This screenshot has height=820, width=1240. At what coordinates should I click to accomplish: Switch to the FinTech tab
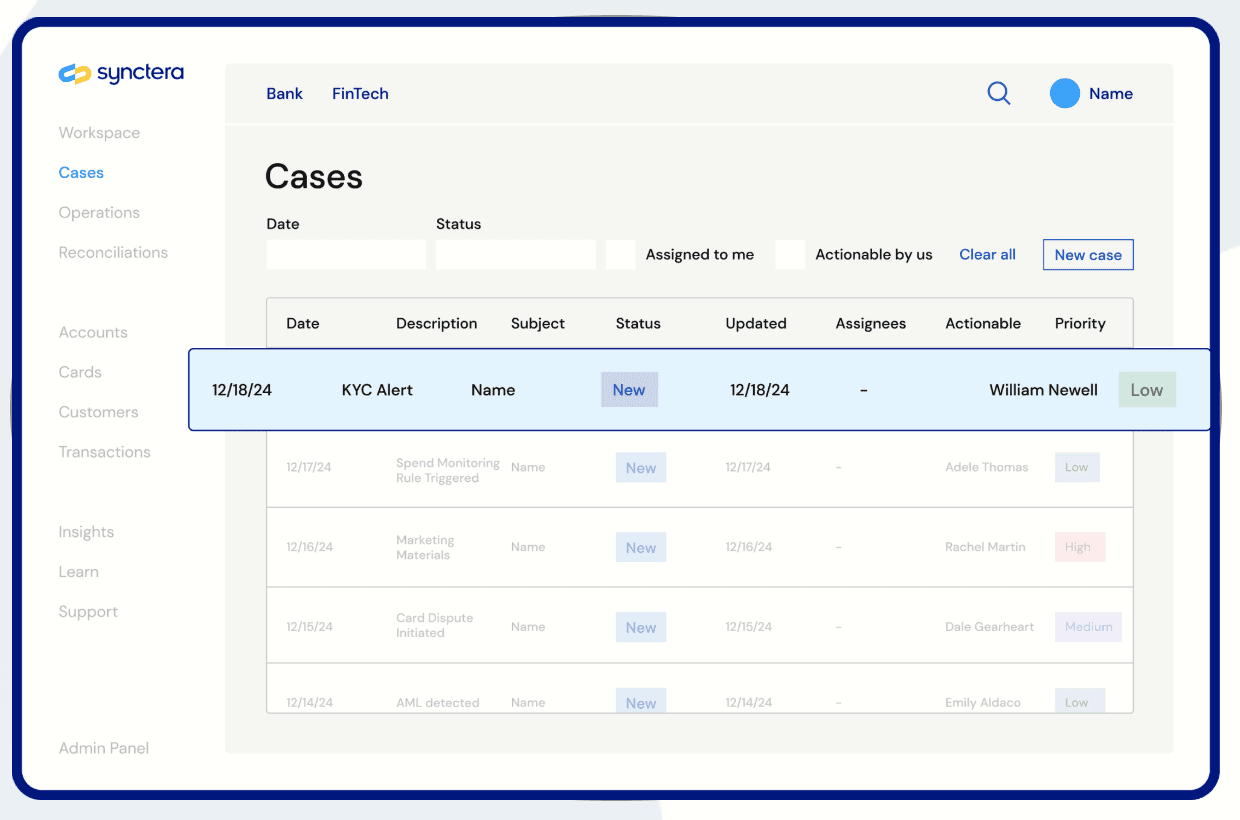[360, 94]
